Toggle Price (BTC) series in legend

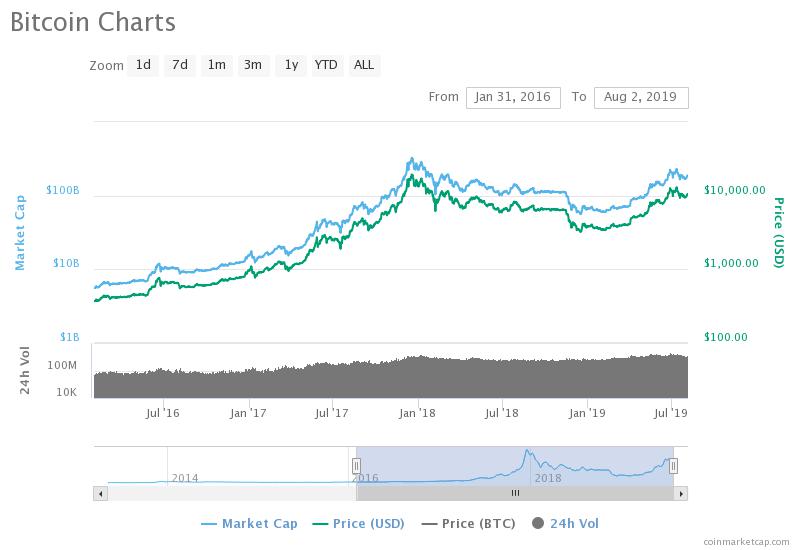pos(468,523)
